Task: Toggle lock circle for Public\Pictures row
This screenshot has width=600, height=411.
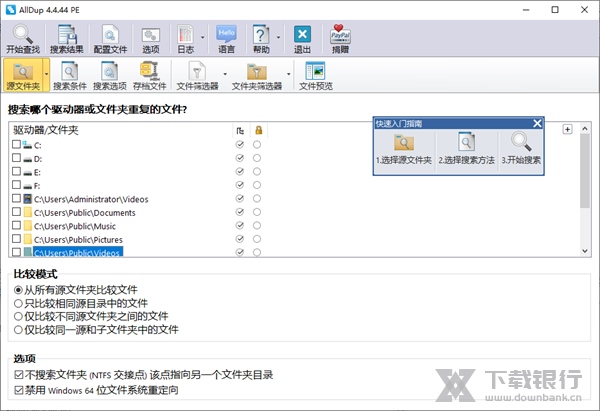Action: click(257, 239)
